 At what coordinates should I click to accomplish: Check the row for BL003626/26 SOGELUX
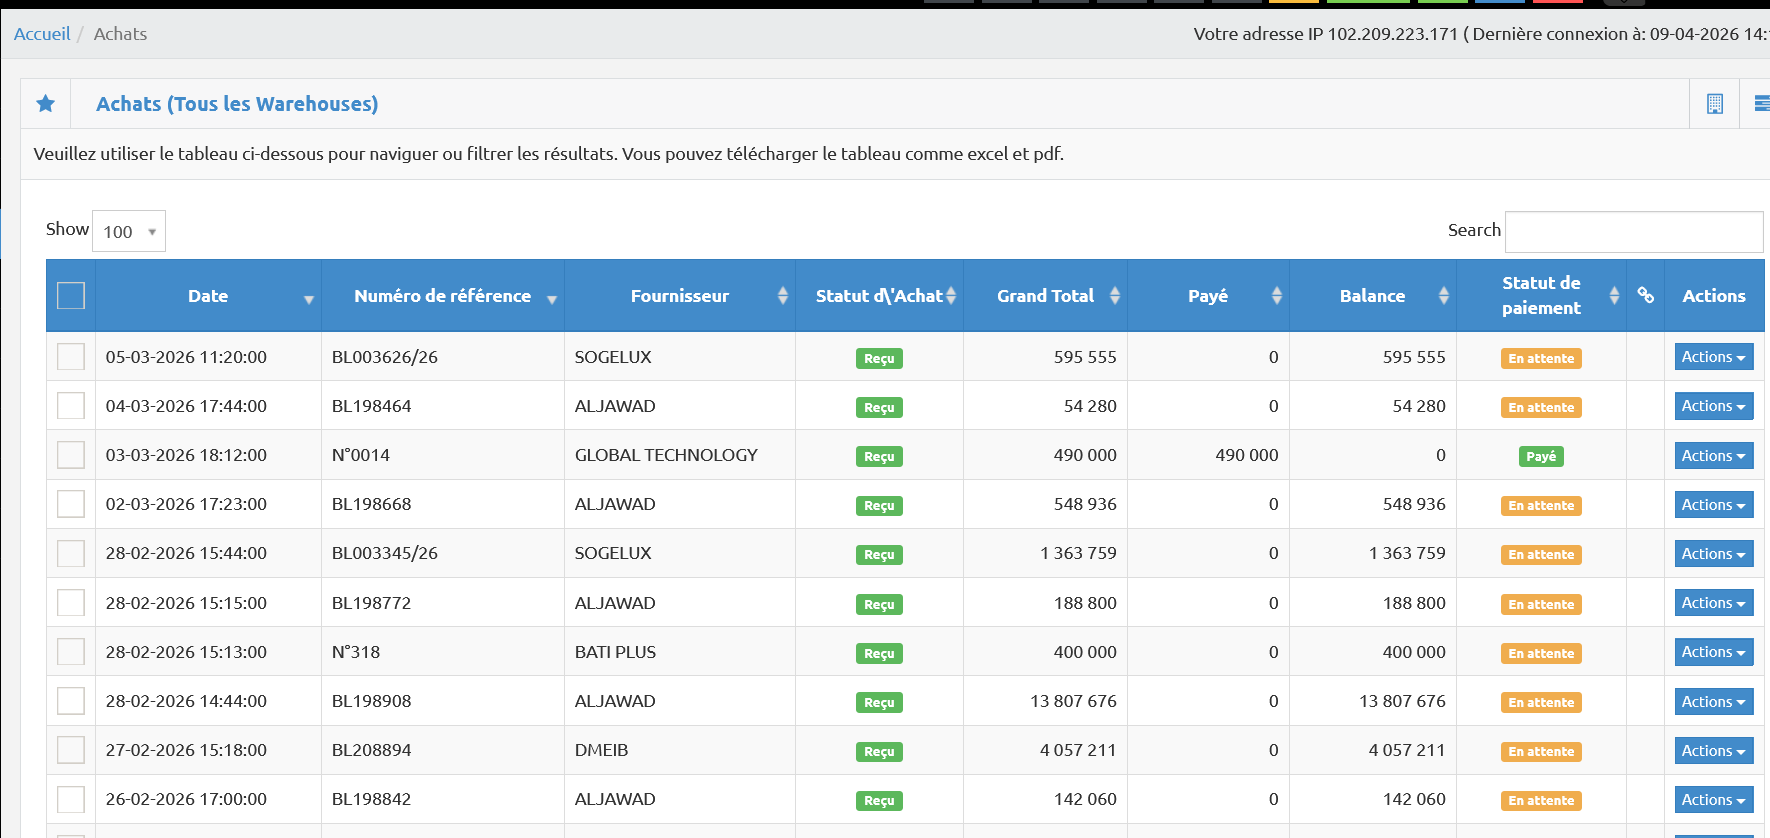71,357
